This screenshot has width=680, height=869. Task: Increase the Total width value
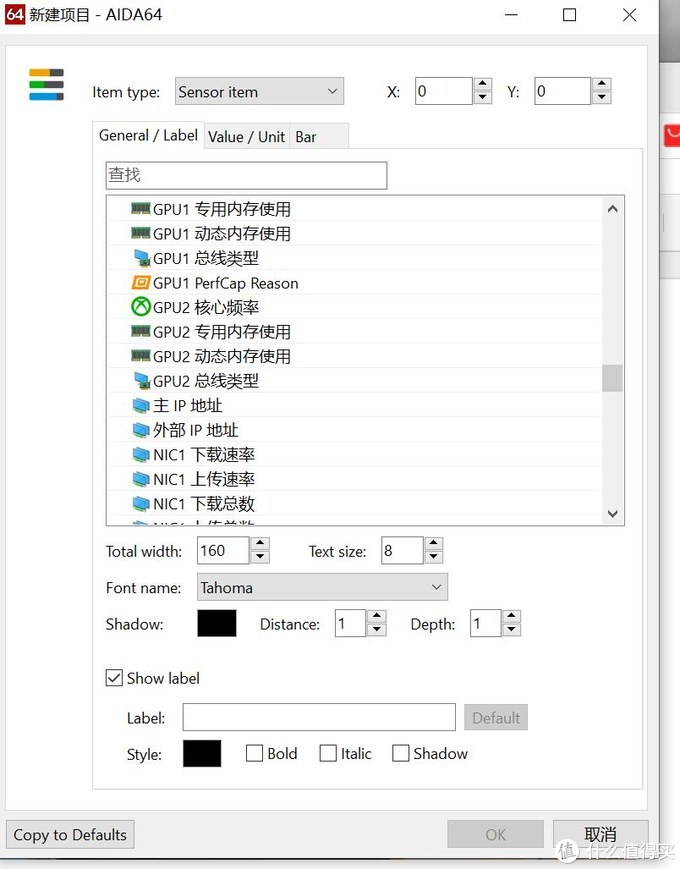(x=260, y=544)
